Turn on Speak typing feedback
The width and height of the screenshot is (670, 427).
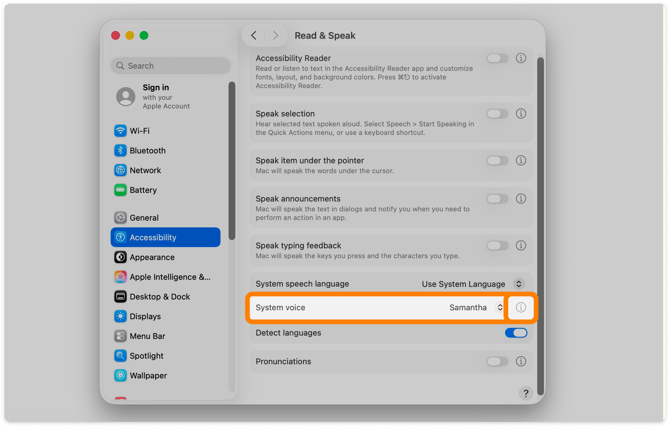tap(497, 245)
